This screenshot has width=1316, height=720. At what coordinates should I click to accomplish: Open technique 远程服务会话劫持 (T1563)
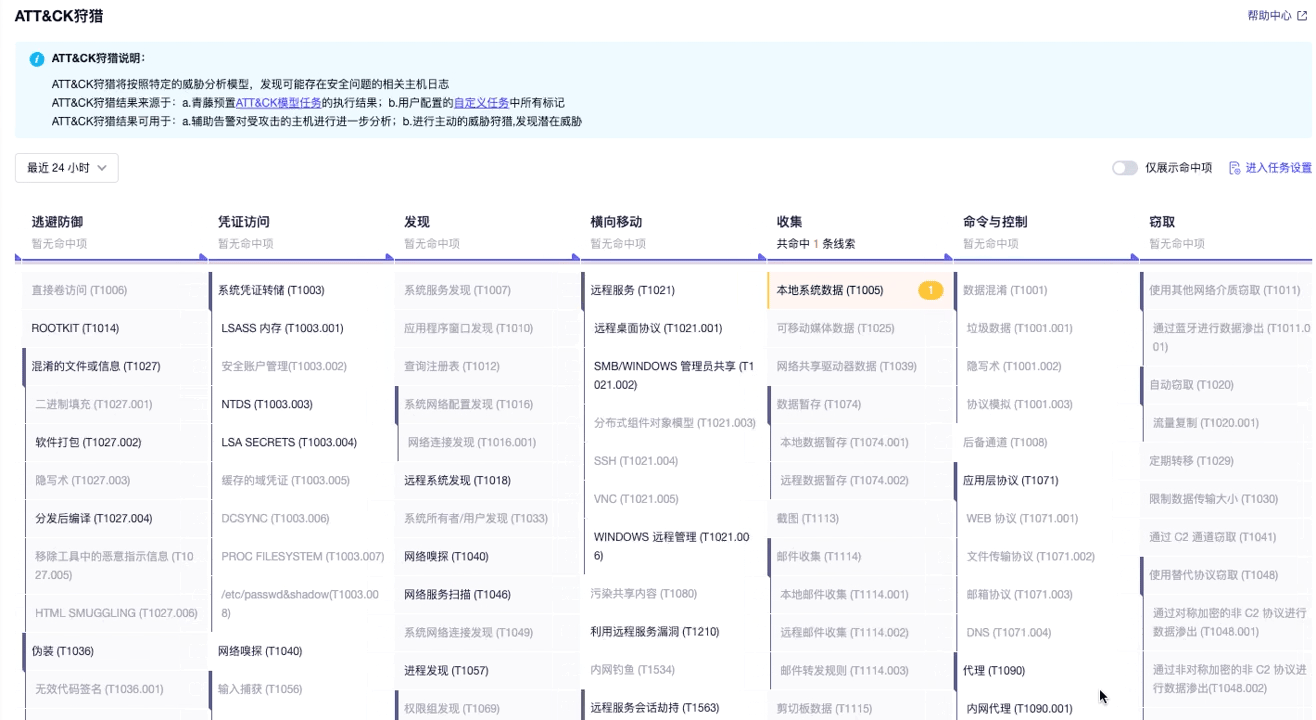pos(654,708)
